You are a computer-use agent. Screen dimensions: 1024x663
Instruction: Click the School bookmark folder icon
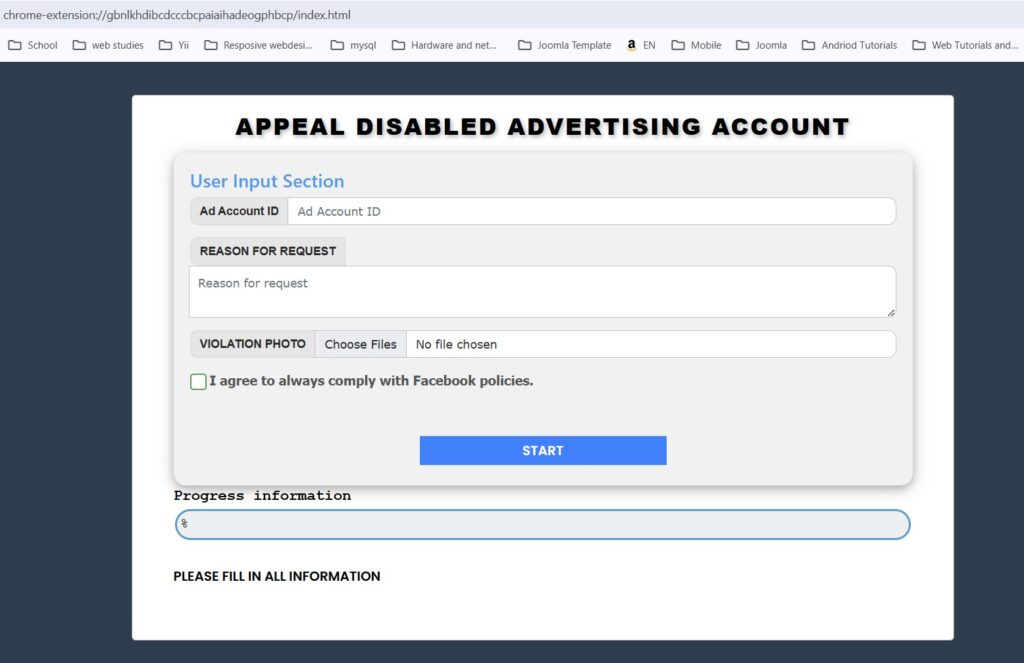coord(15,45)
